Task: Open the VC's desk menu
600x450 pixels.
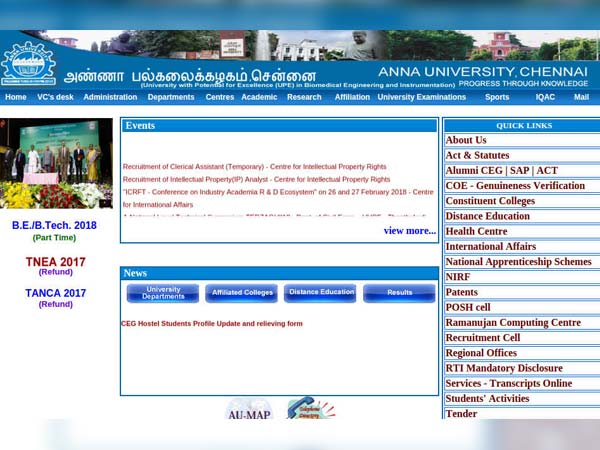Action: [55, 97]
